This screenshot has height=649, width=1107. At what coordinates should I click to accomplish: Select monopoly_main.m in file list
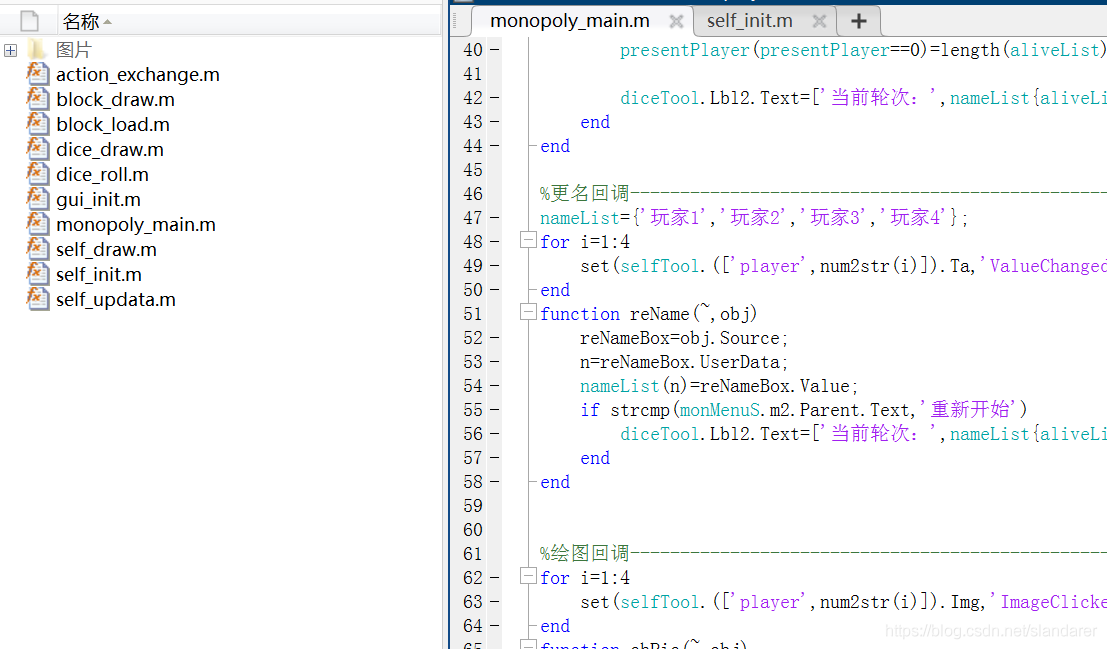pyautogui.click(x=136, y=225)
